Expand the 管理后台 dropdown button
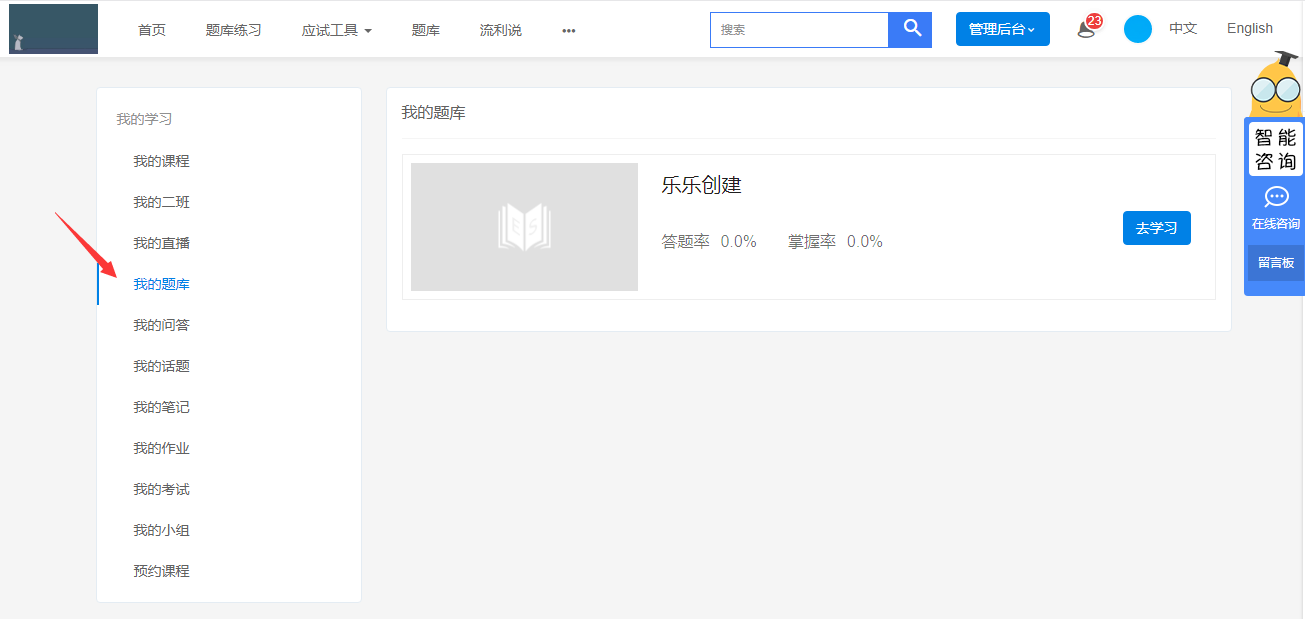This screenshot has width=1305, height=619. click(x=1002, y=29)
